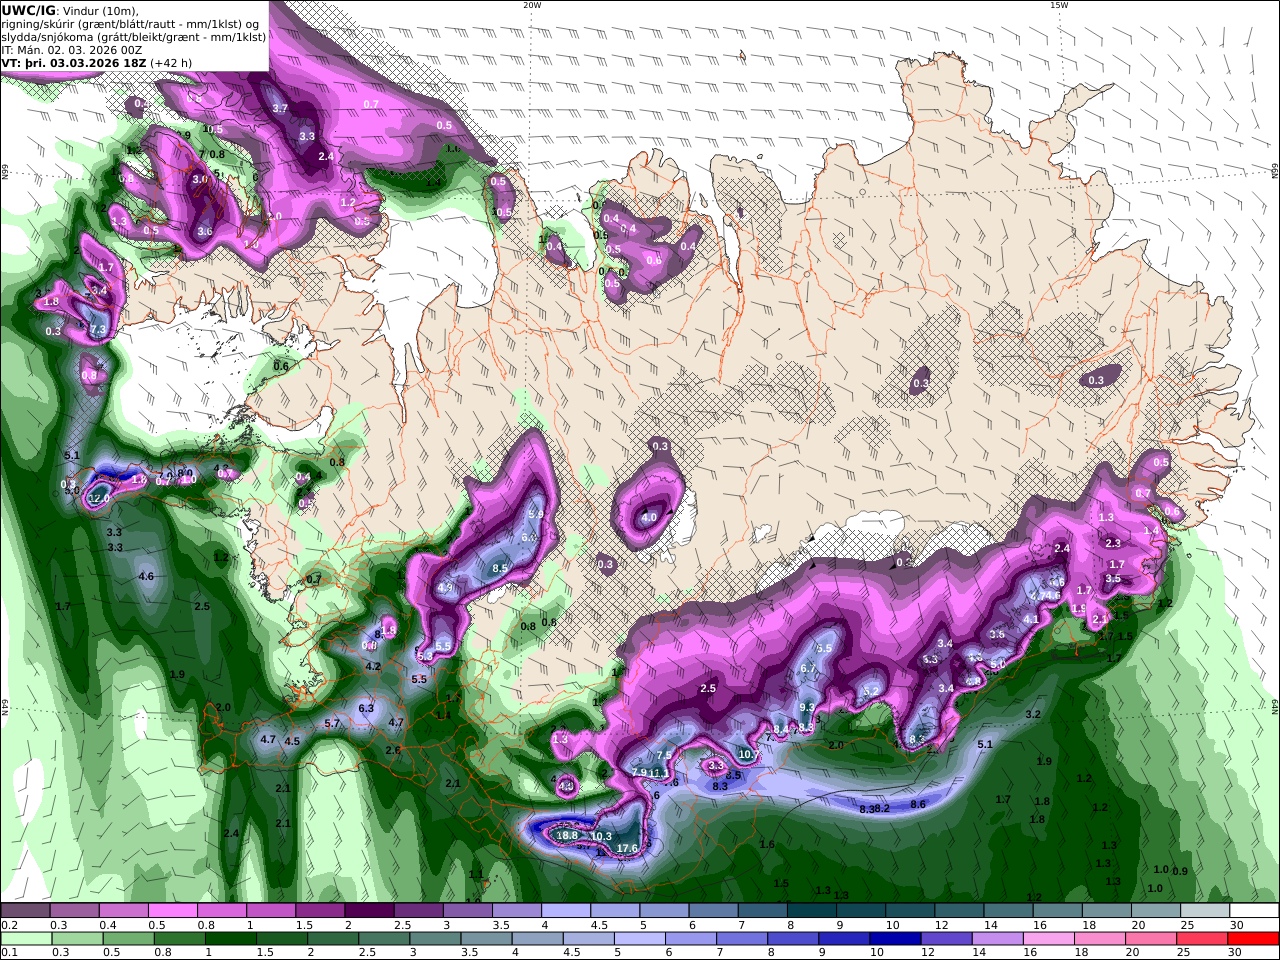Click the 9.3 value on the map
Image resolution: width=1280 pixels, height=960 pixels.
click(x=808, y=707)
